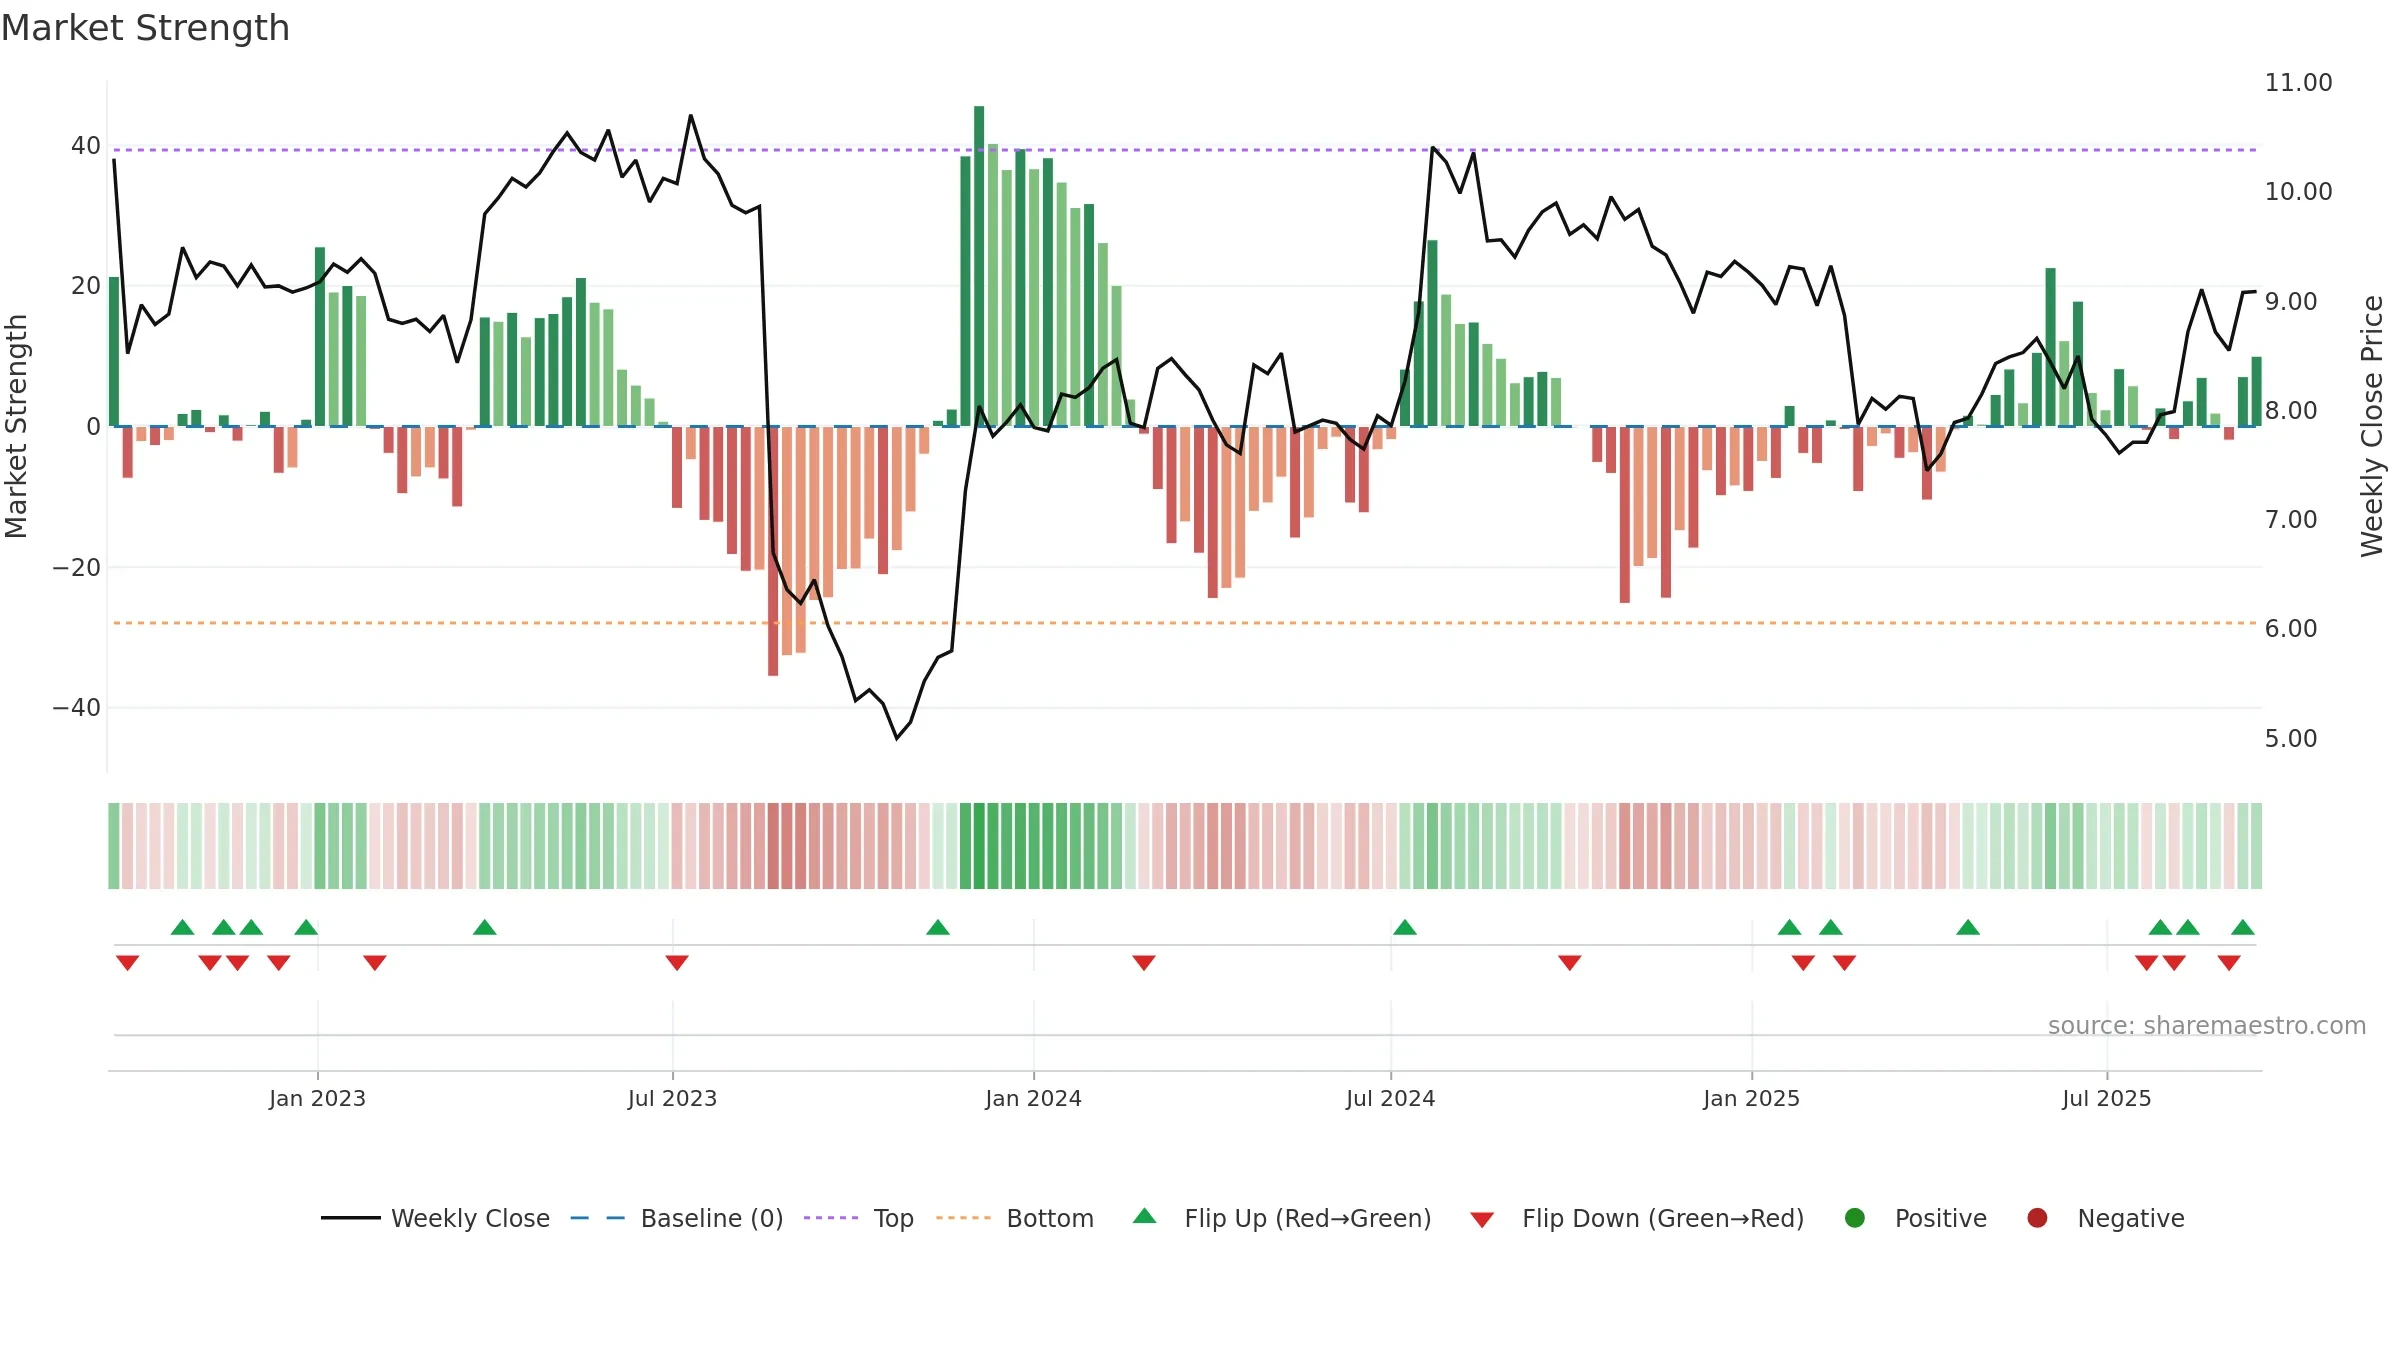Screen dimensions: 2400x1350
Task: Click the Jan 2023 axis label
Action: pyautogui.click(x=317, y=1098)
